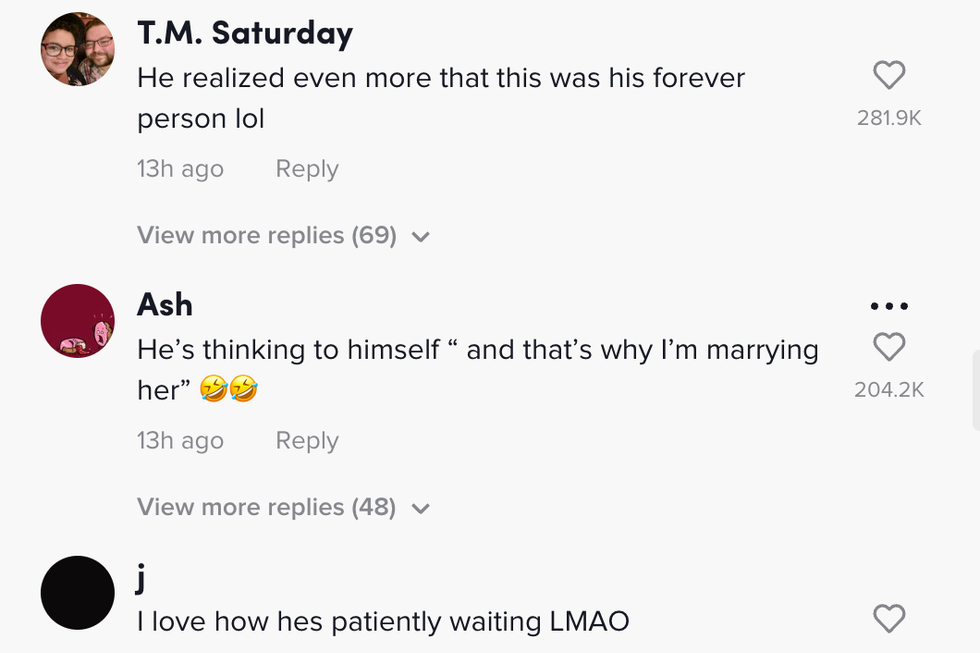Select the username j
This screenshot has height=653, width=980.
(143, 577)
